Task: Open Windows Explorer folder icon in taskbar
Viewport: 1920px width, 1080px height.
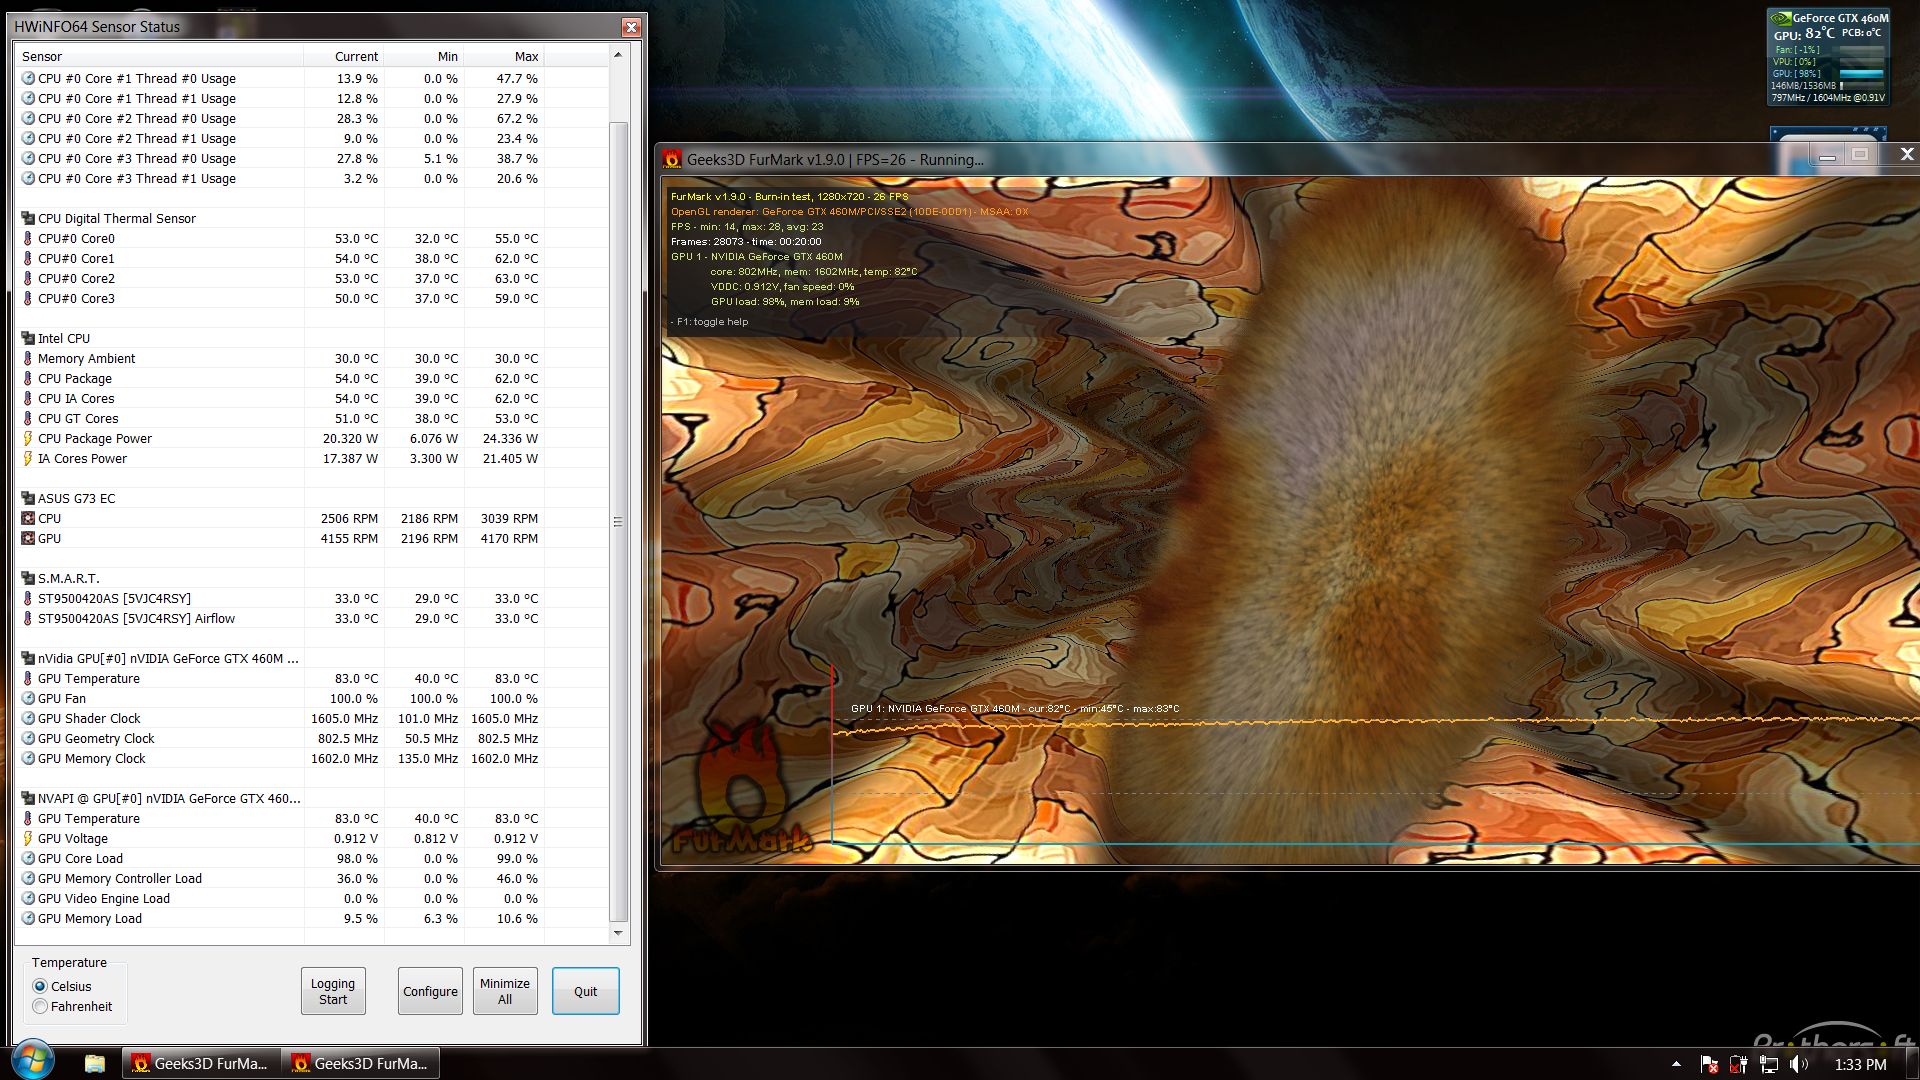Action: pos(94,1063)
